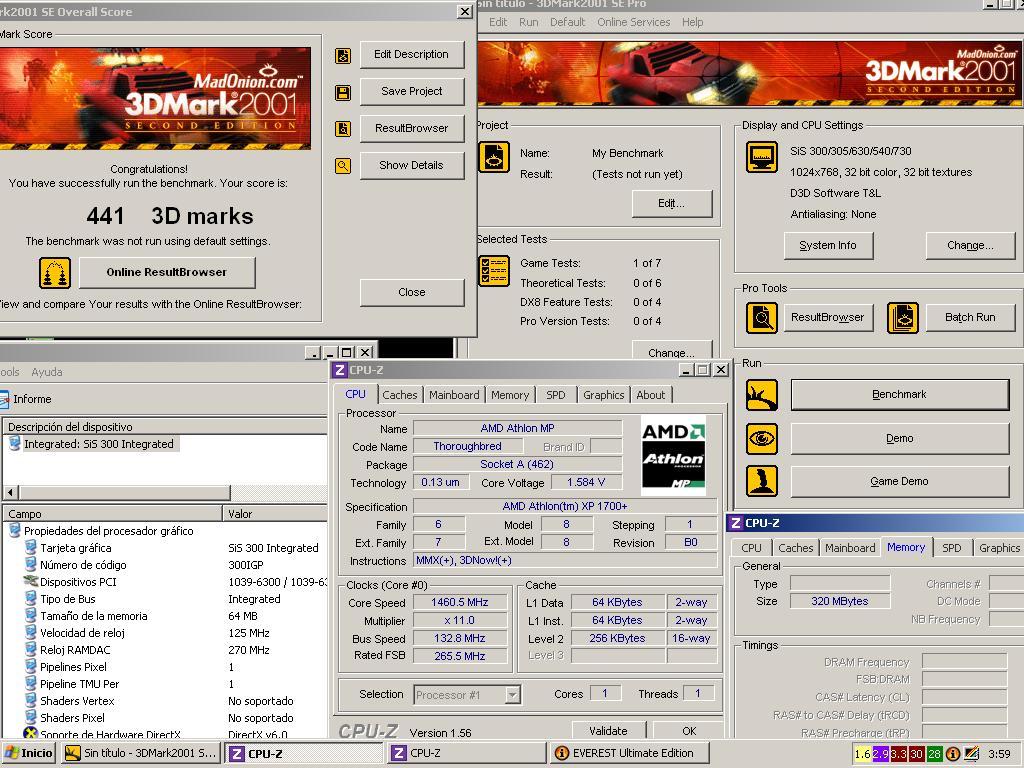Screen dimensions: 1024x768
Task: Click the Batch Run icon
Action: (903, 318)
